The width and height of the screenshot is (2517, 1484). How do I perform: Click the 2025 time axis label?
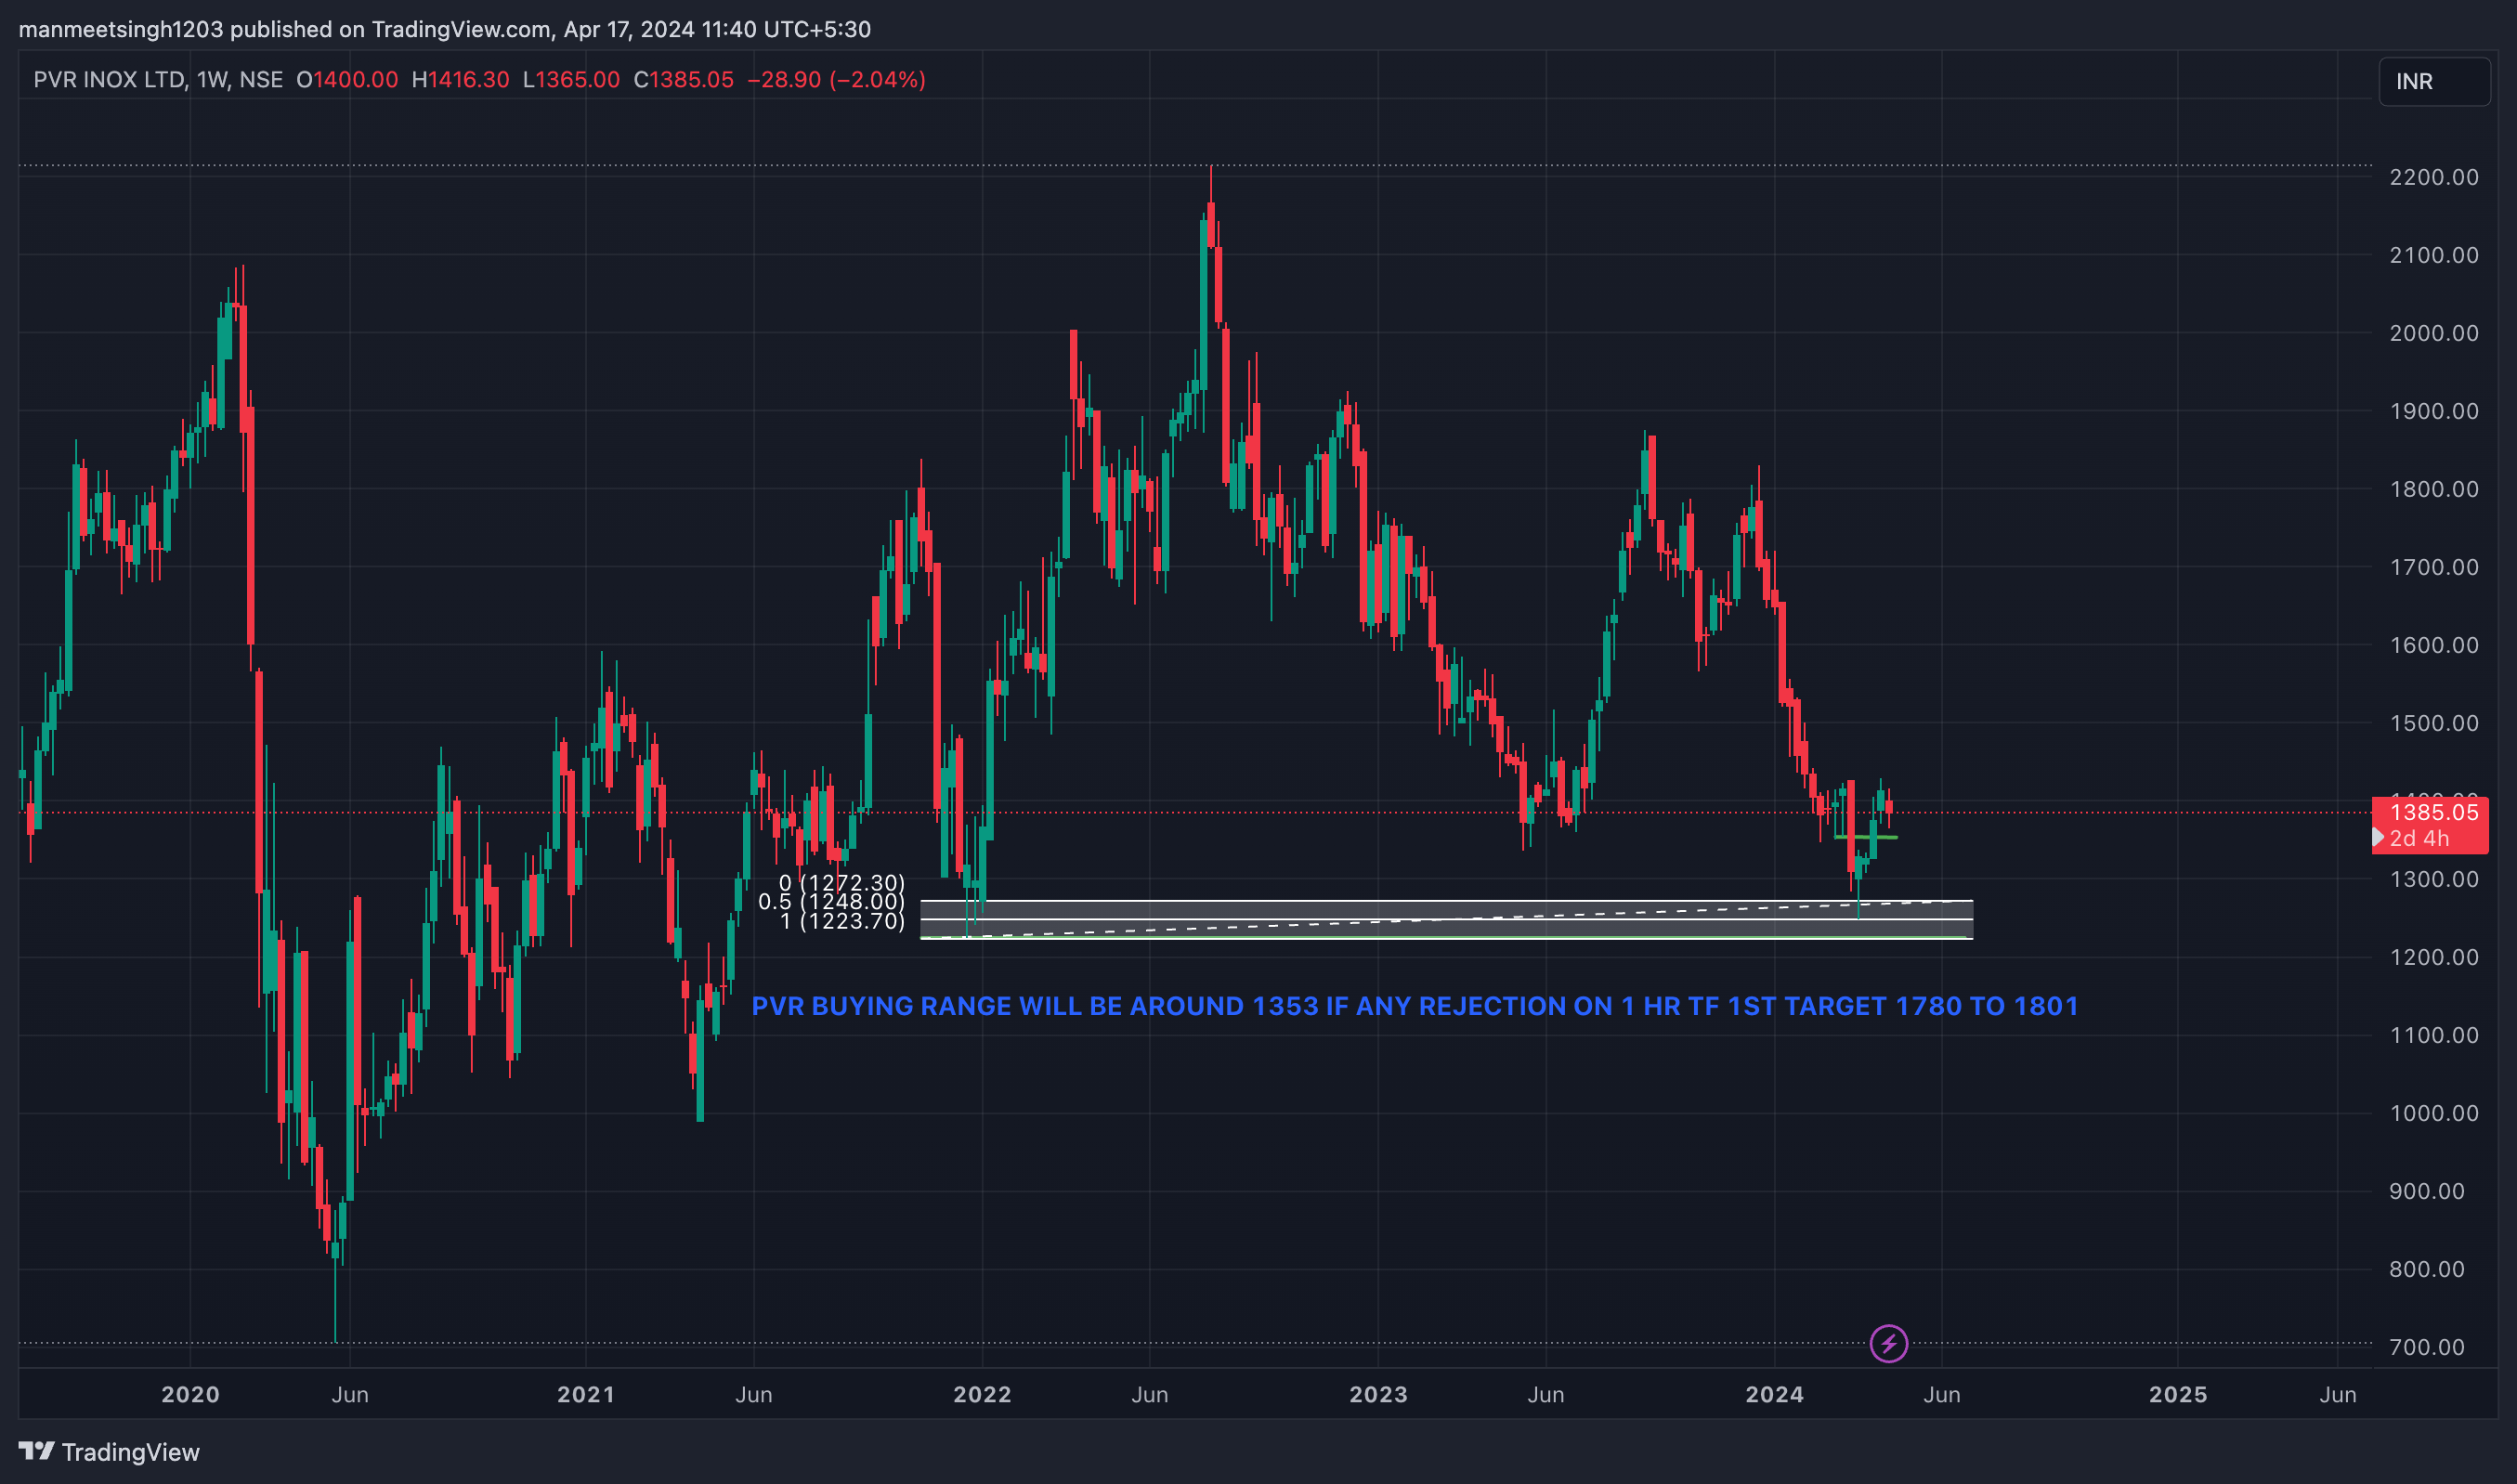coord(2178,1394)
